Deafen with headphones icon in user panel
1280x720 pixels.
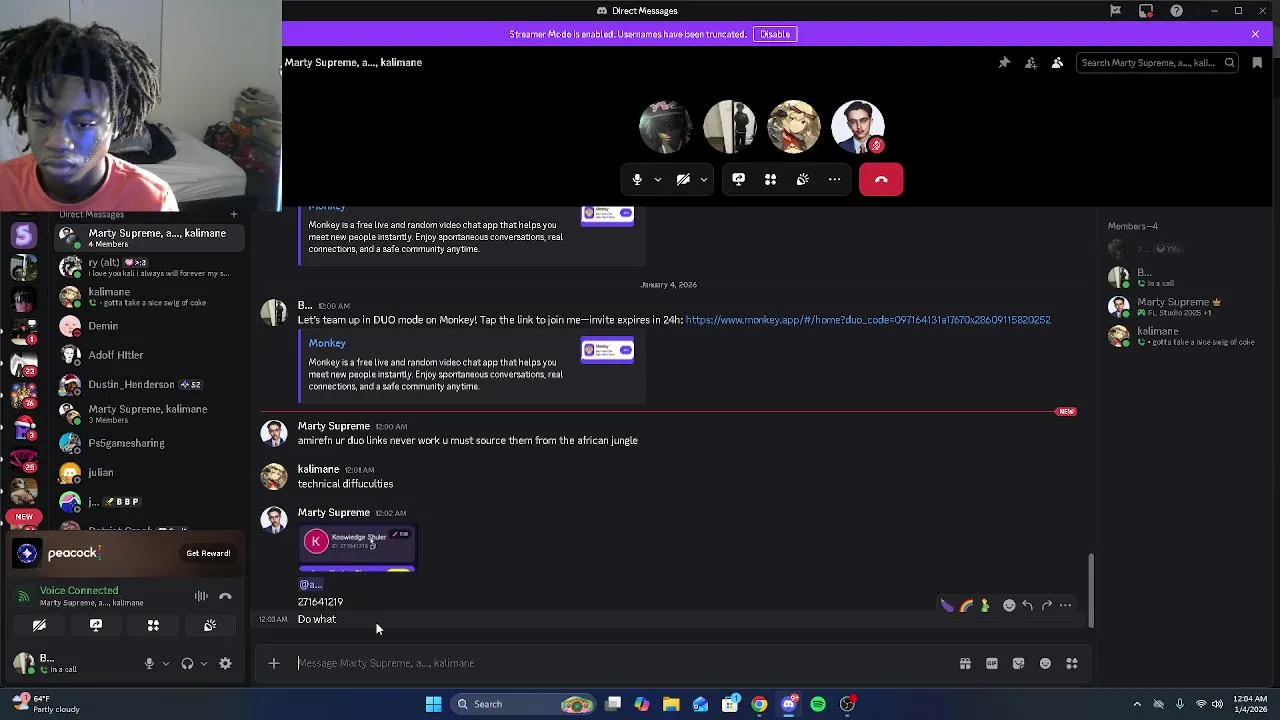click(187, 663)
